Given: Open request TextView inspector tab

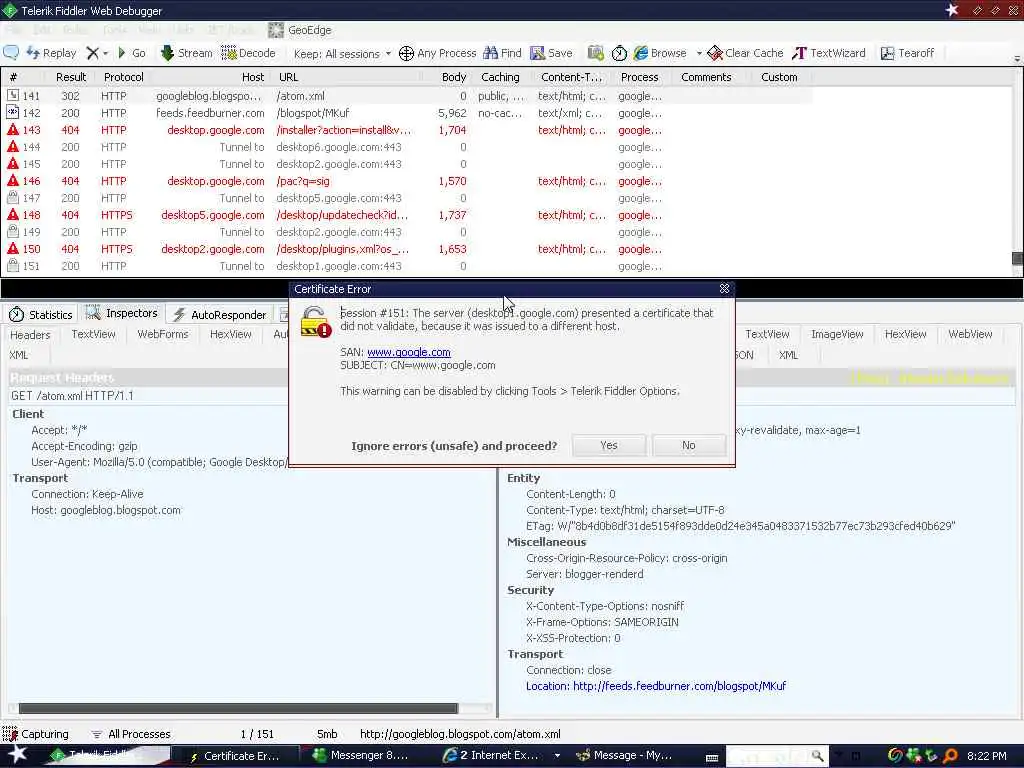Looking at the screenshot, I should [x=93, y=334].
